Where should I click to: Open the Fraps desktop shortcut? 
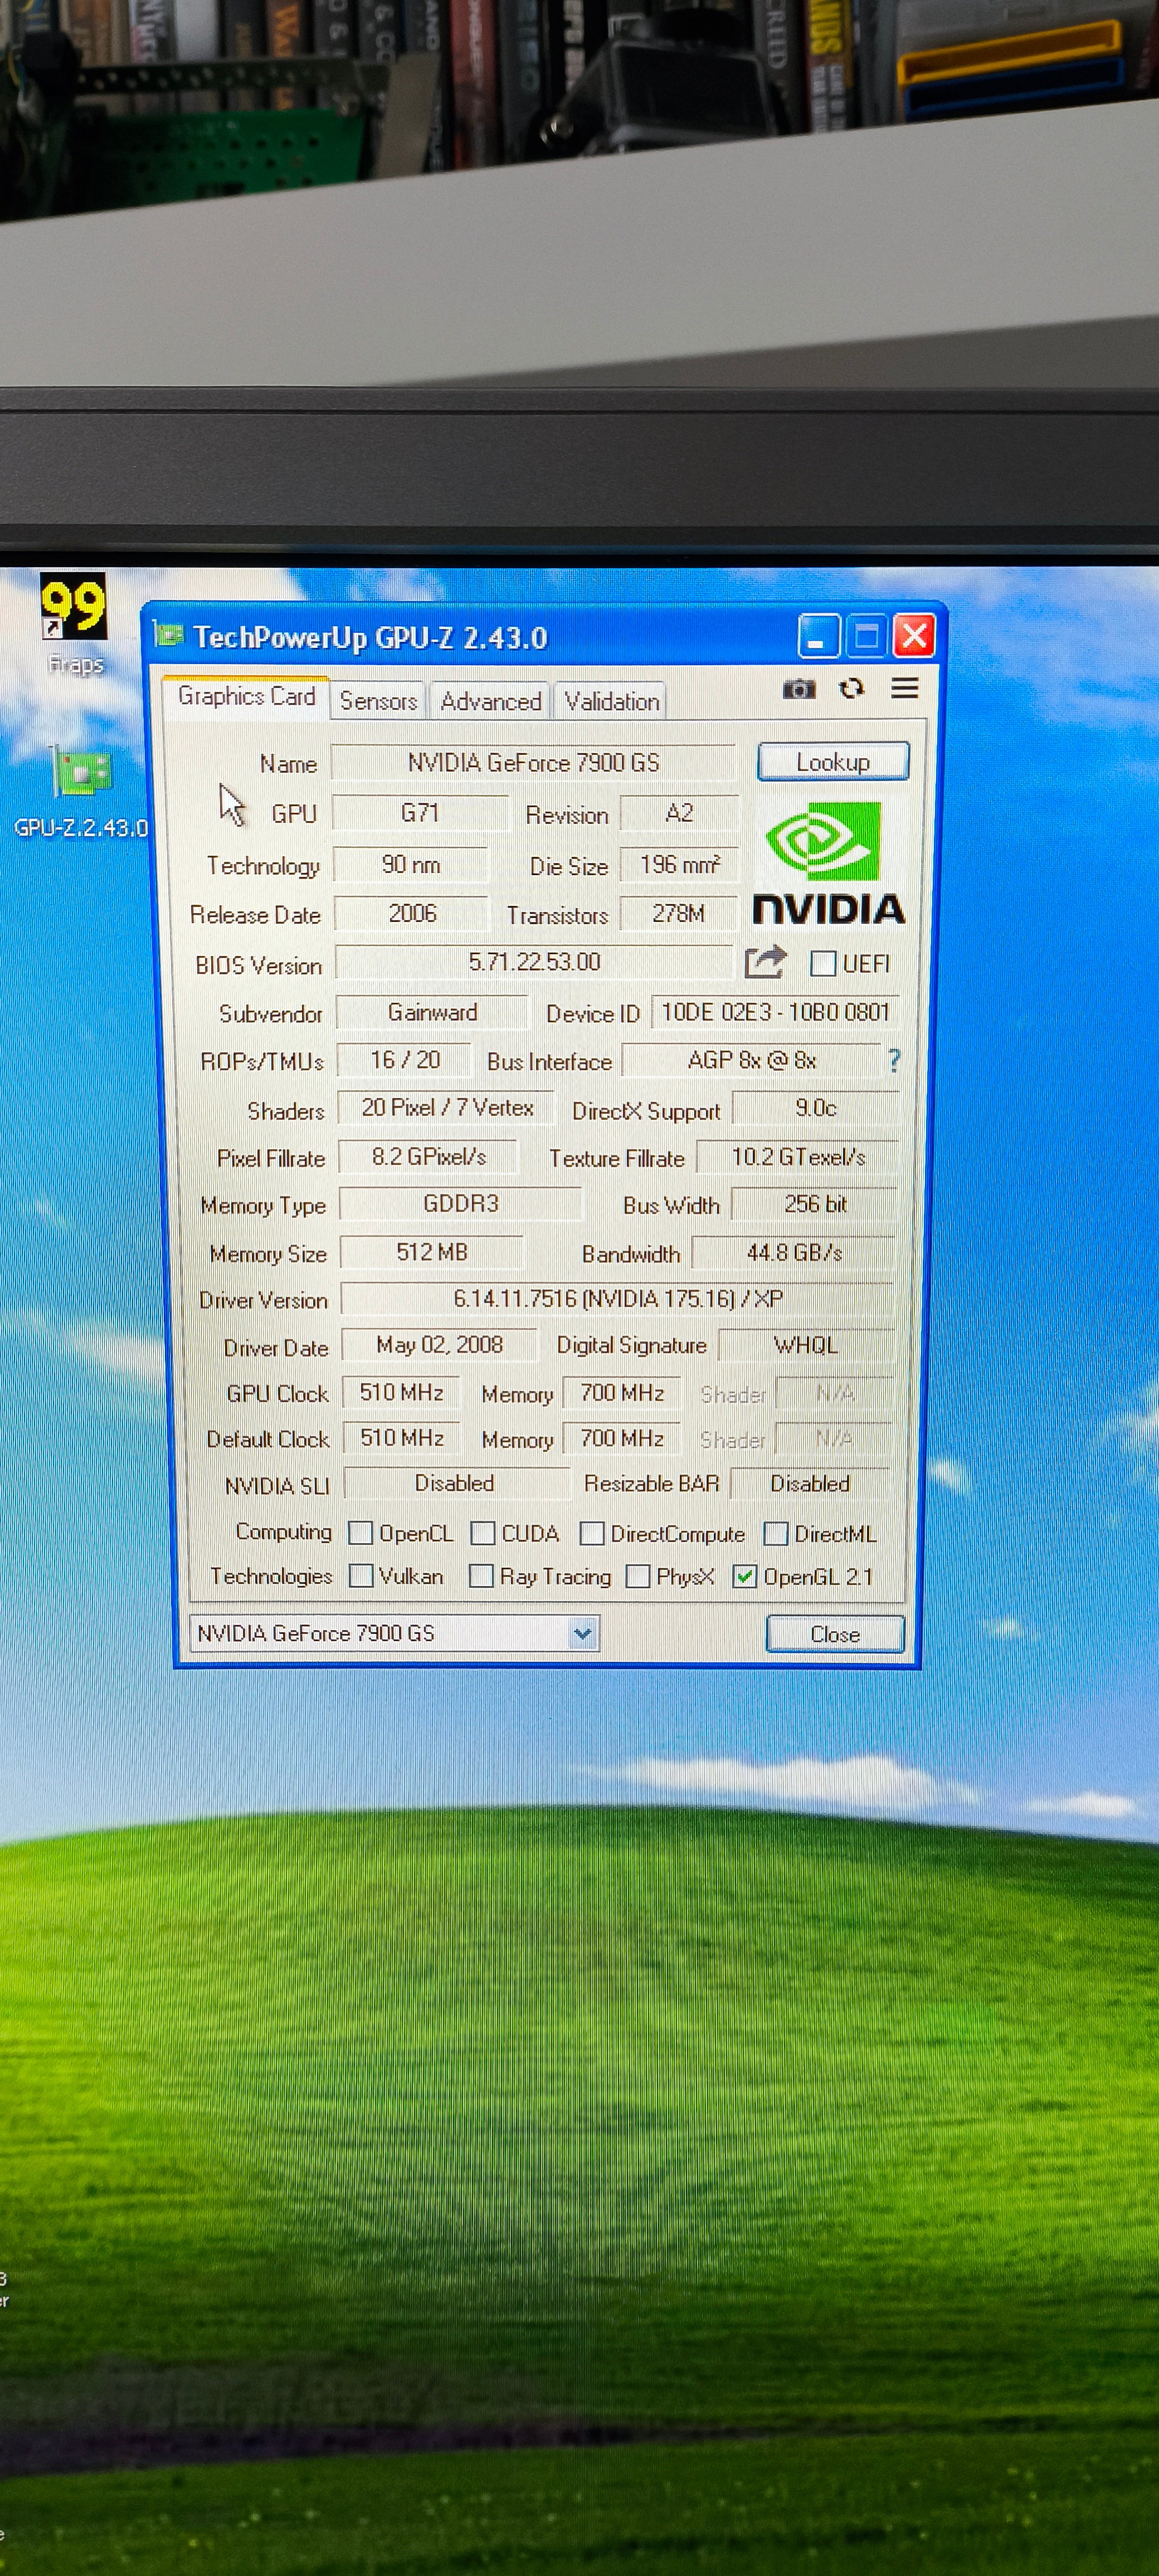[x=73, y=607]
